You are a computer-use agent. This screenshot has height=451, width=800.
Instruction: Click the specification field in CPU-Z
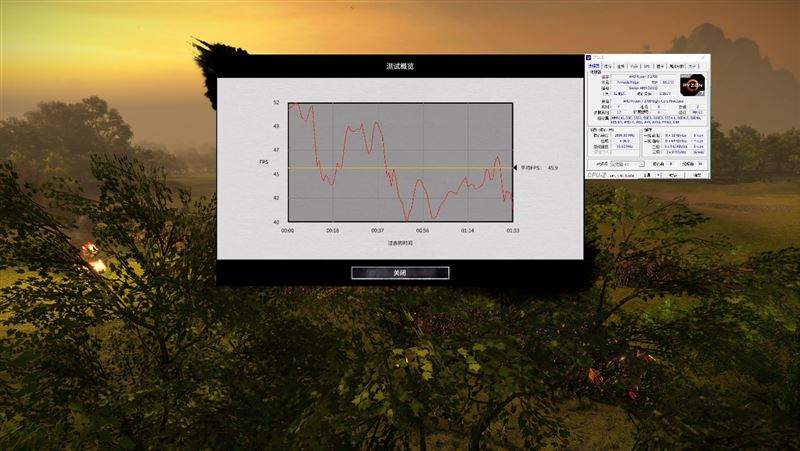coord(658,101)
